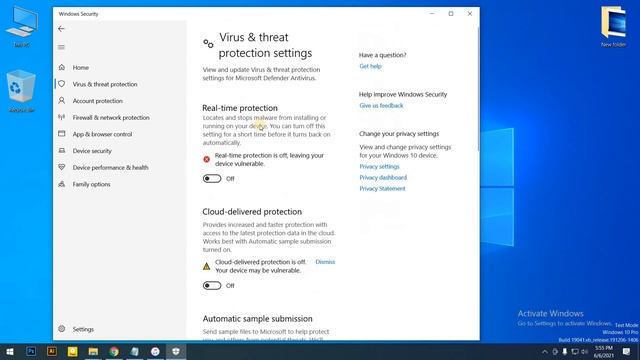Open Google Chrome from the taskbar

point(114,351)
